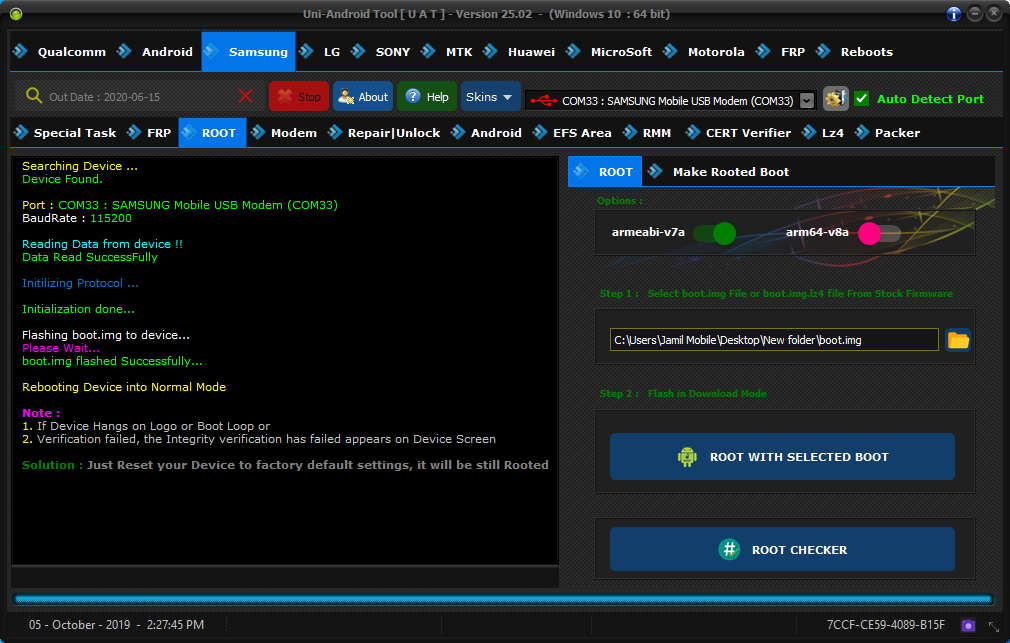Open the Skins dropdown

(490, 97)
